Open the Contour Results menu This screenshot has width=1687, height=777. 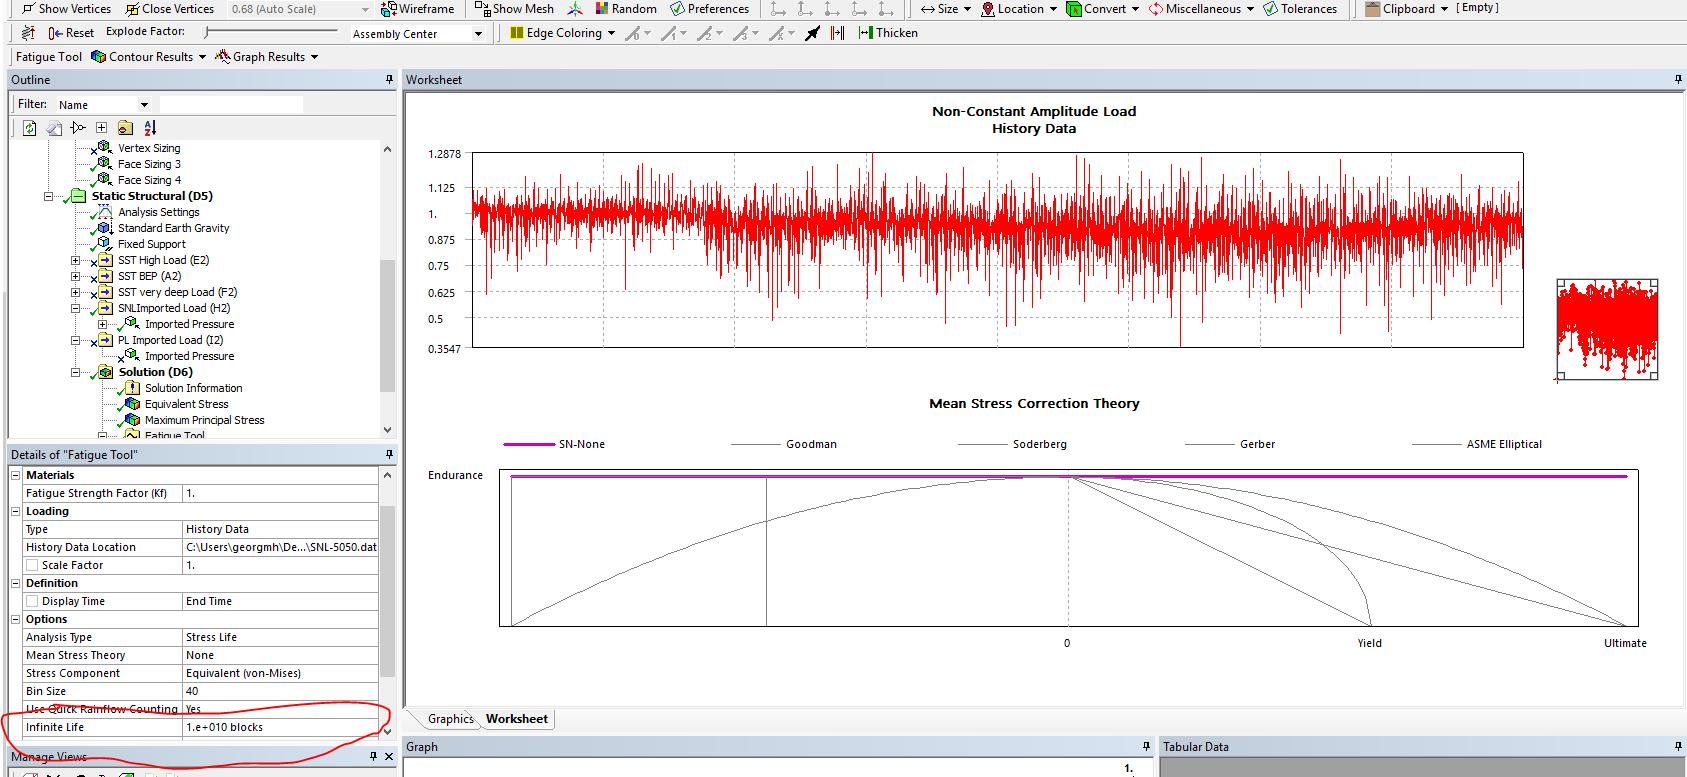[x=148, y=57]
